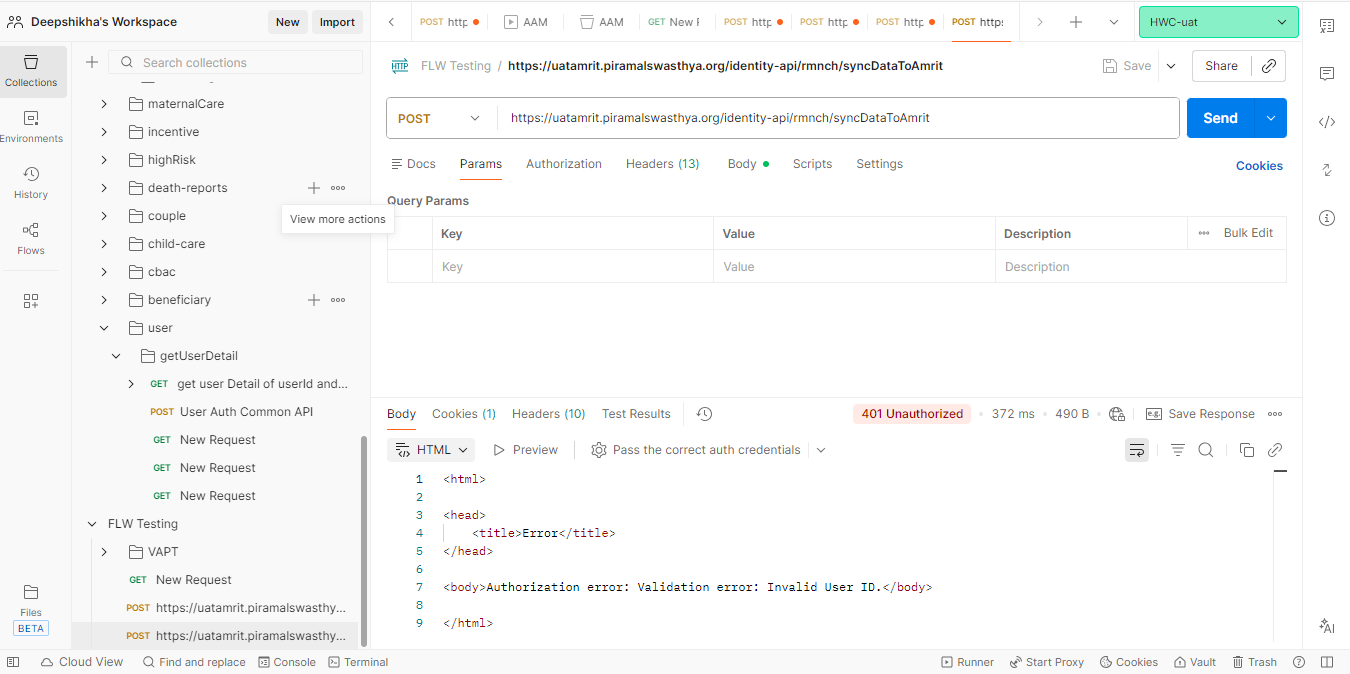
Task: Open the Cookies link
Action: coord(1259,166)
